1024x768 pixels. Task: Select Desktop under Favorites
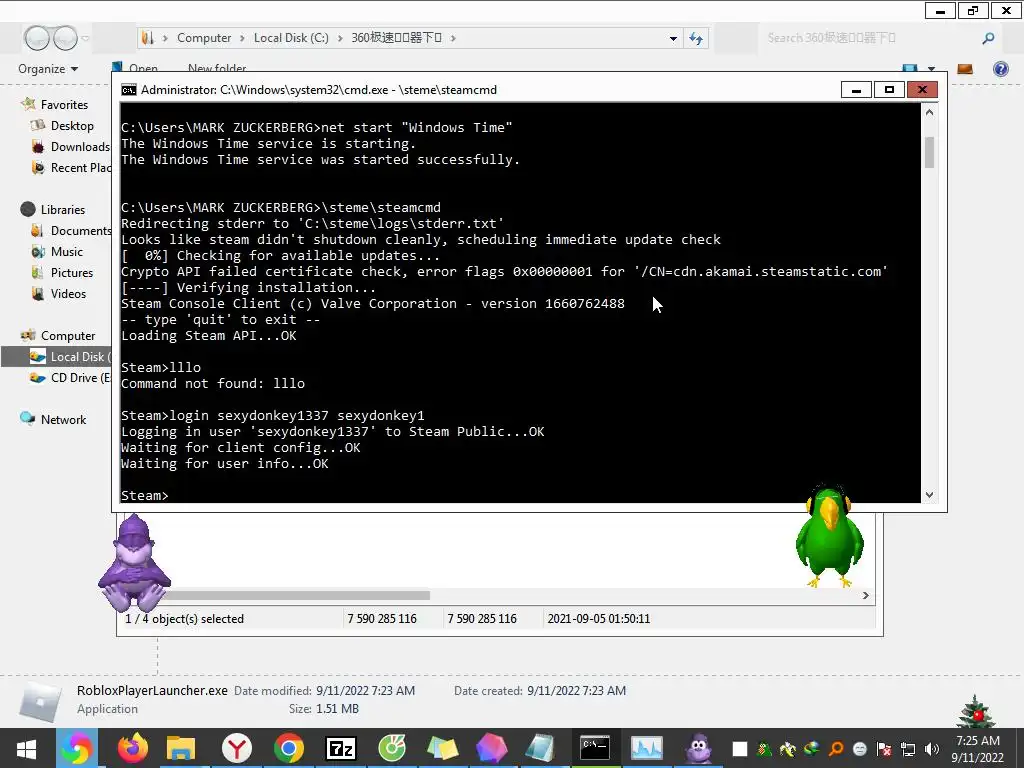coord(72,125)
